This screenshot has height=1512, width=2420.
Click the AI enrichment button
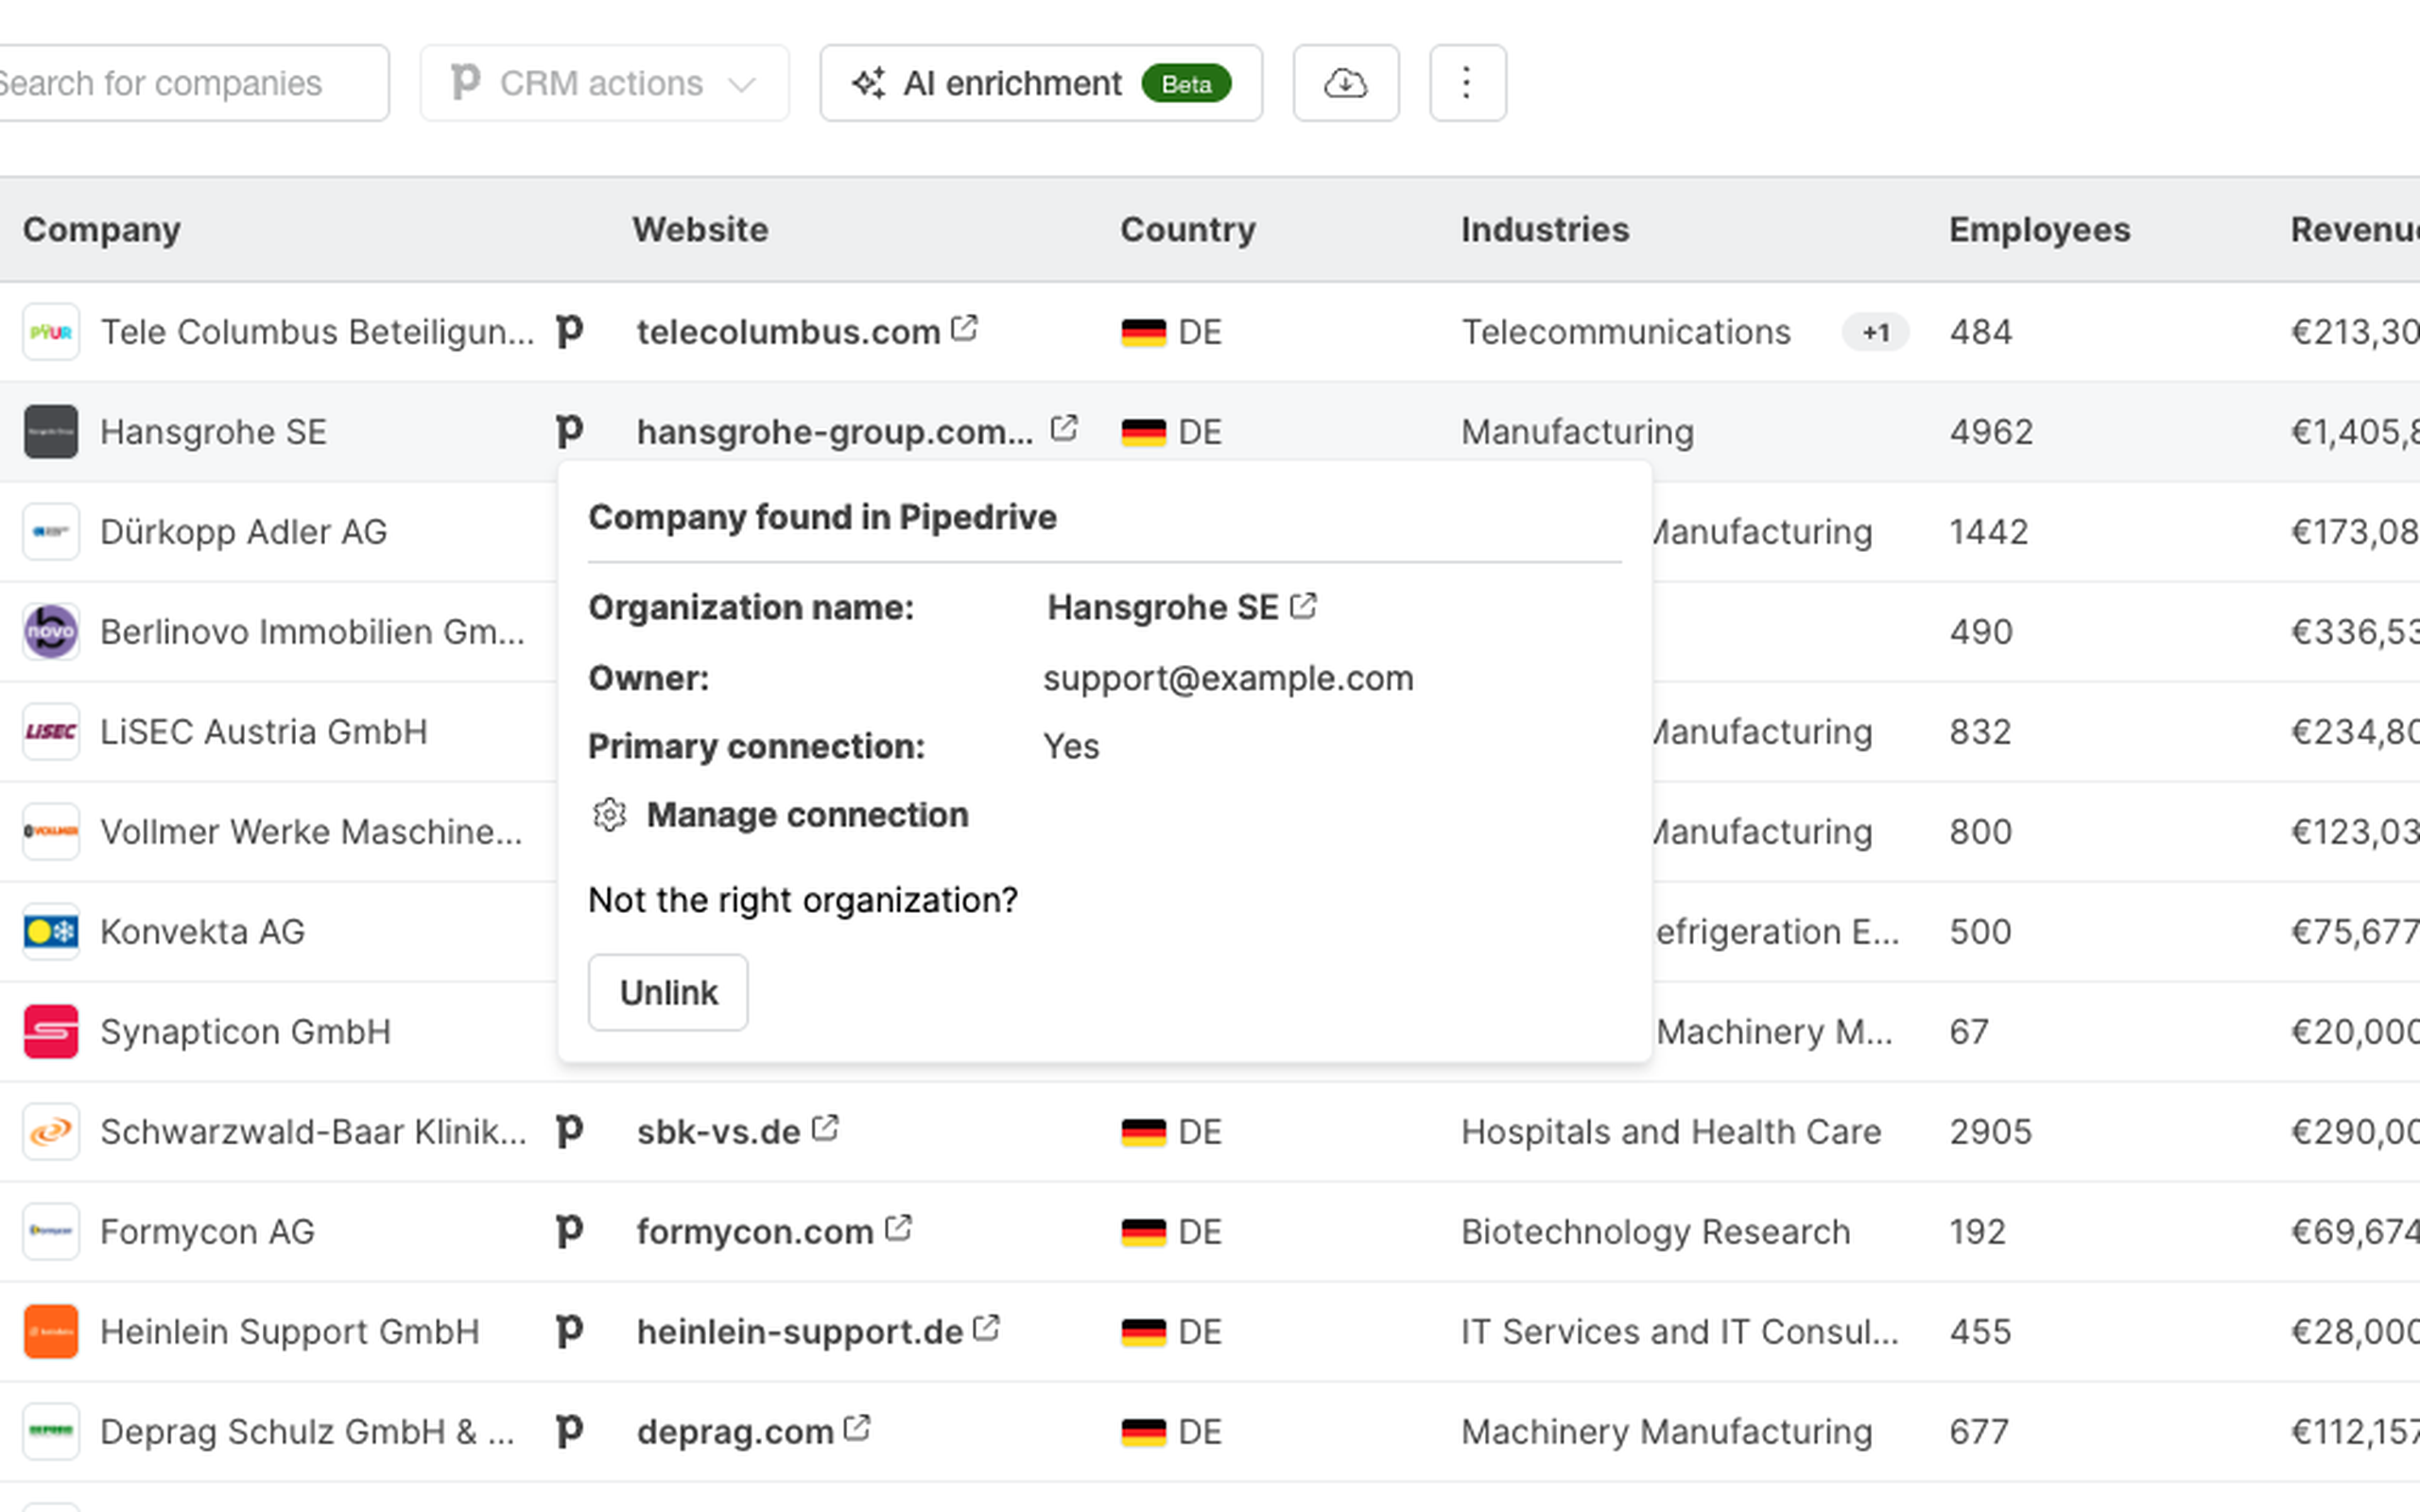tap(1041, 83)
